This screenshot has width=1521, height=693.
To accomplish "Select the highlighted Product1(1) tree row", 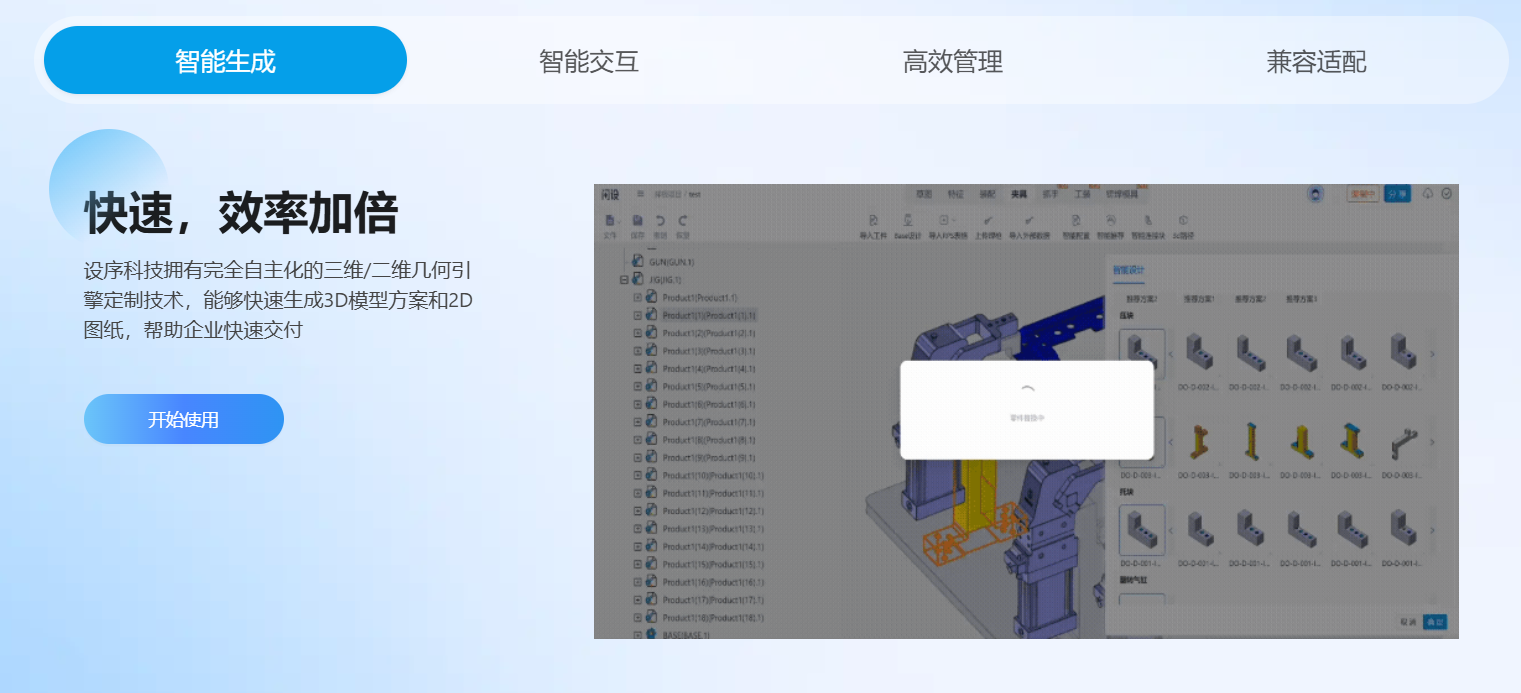I will tap(709, 315).
